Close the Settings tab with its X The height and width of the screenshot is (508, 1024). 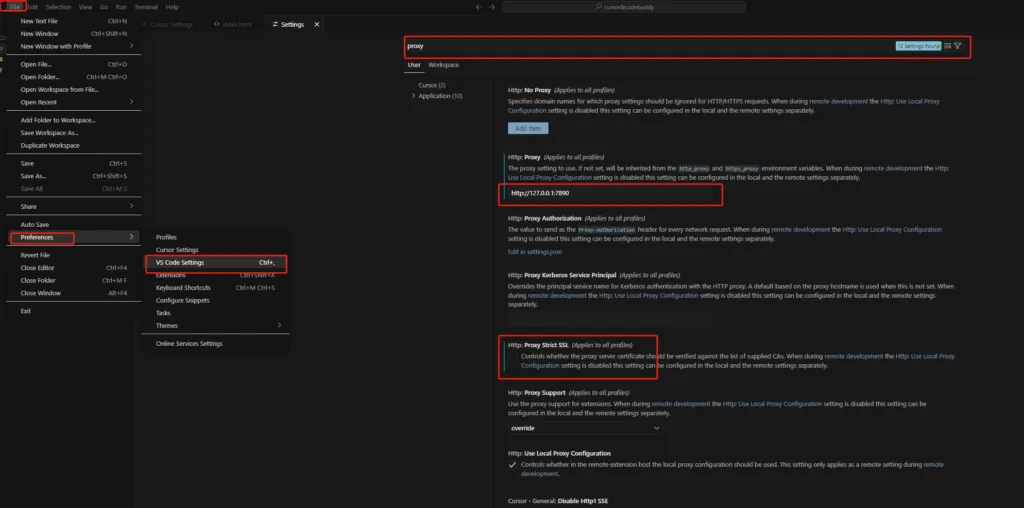(317, 24)
